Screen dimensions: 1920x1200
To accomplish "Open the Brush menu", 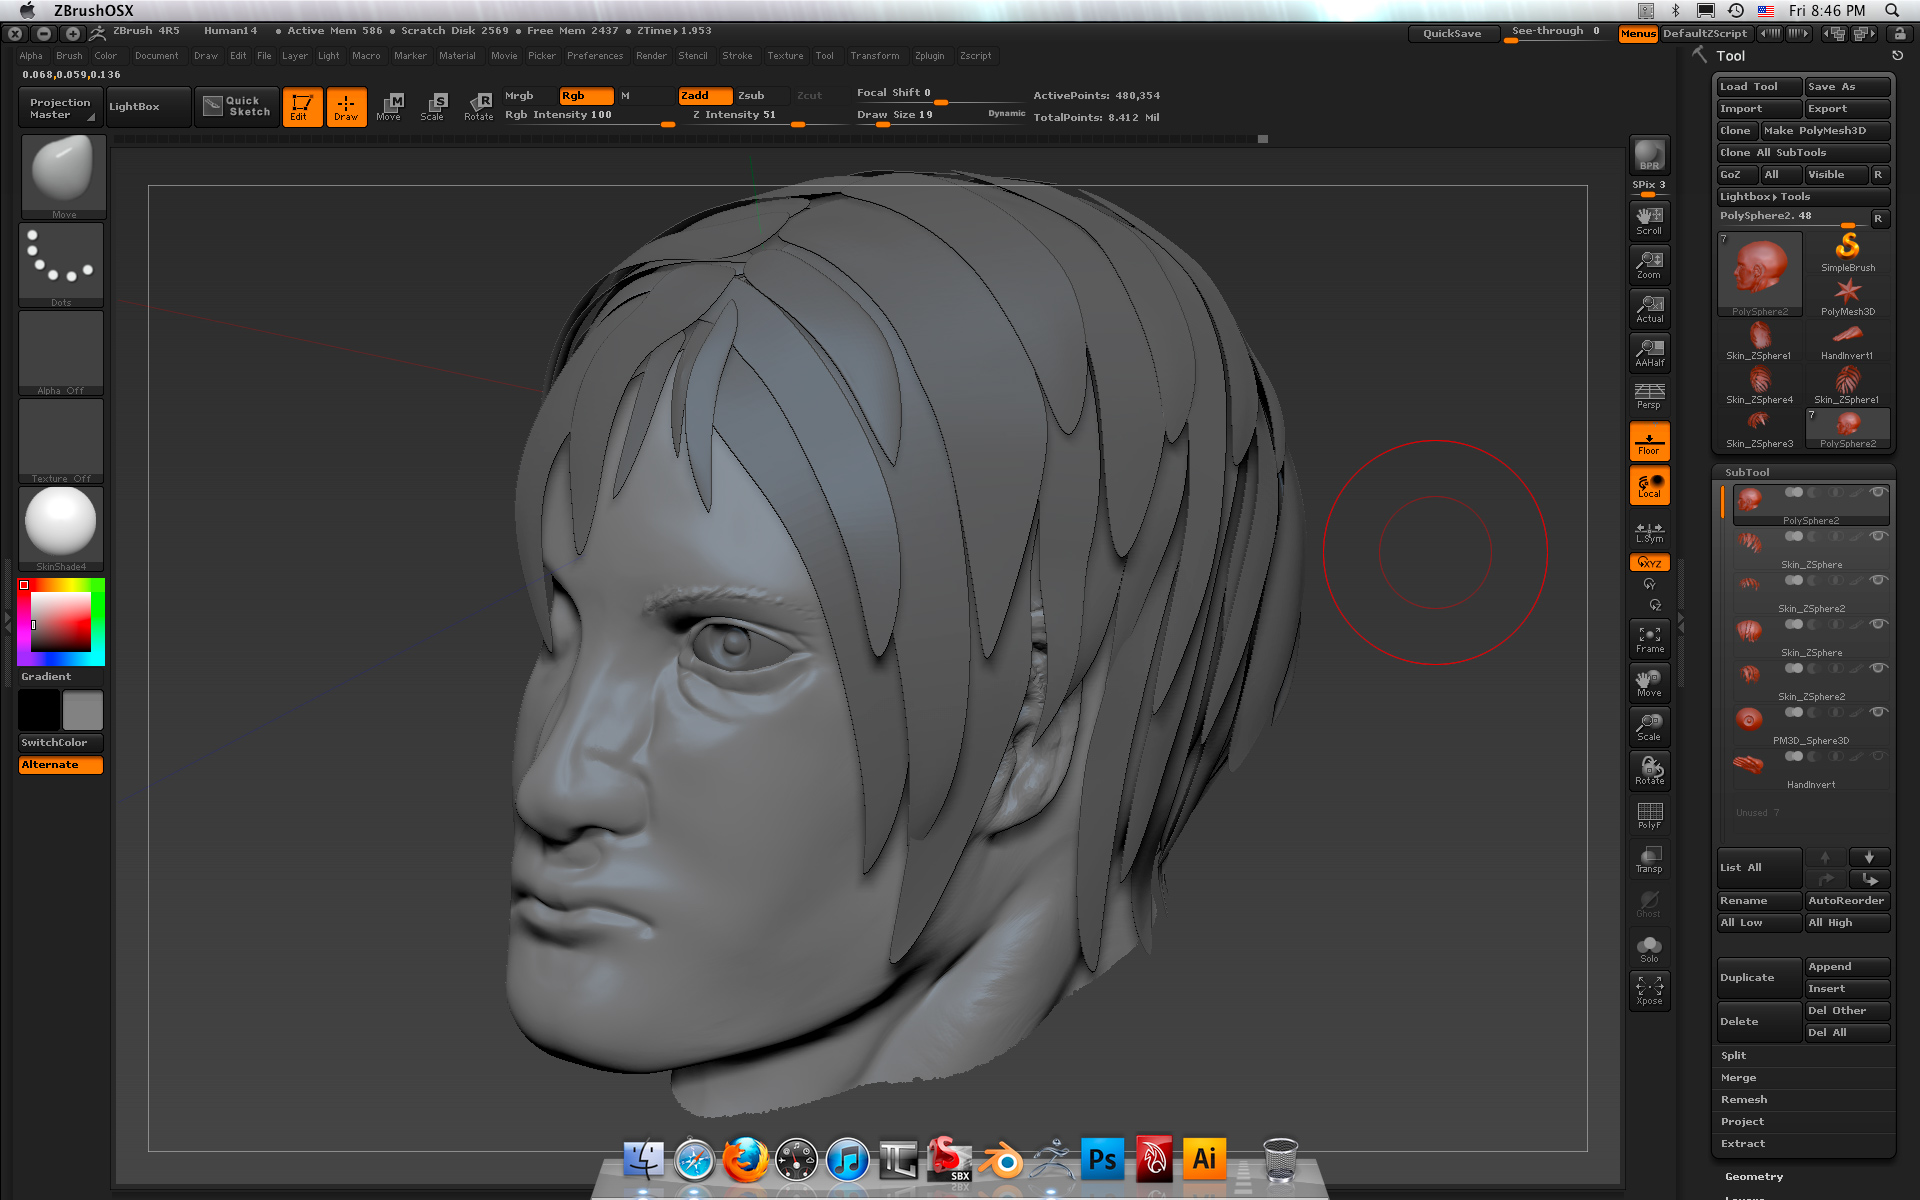I will [69, 56].
